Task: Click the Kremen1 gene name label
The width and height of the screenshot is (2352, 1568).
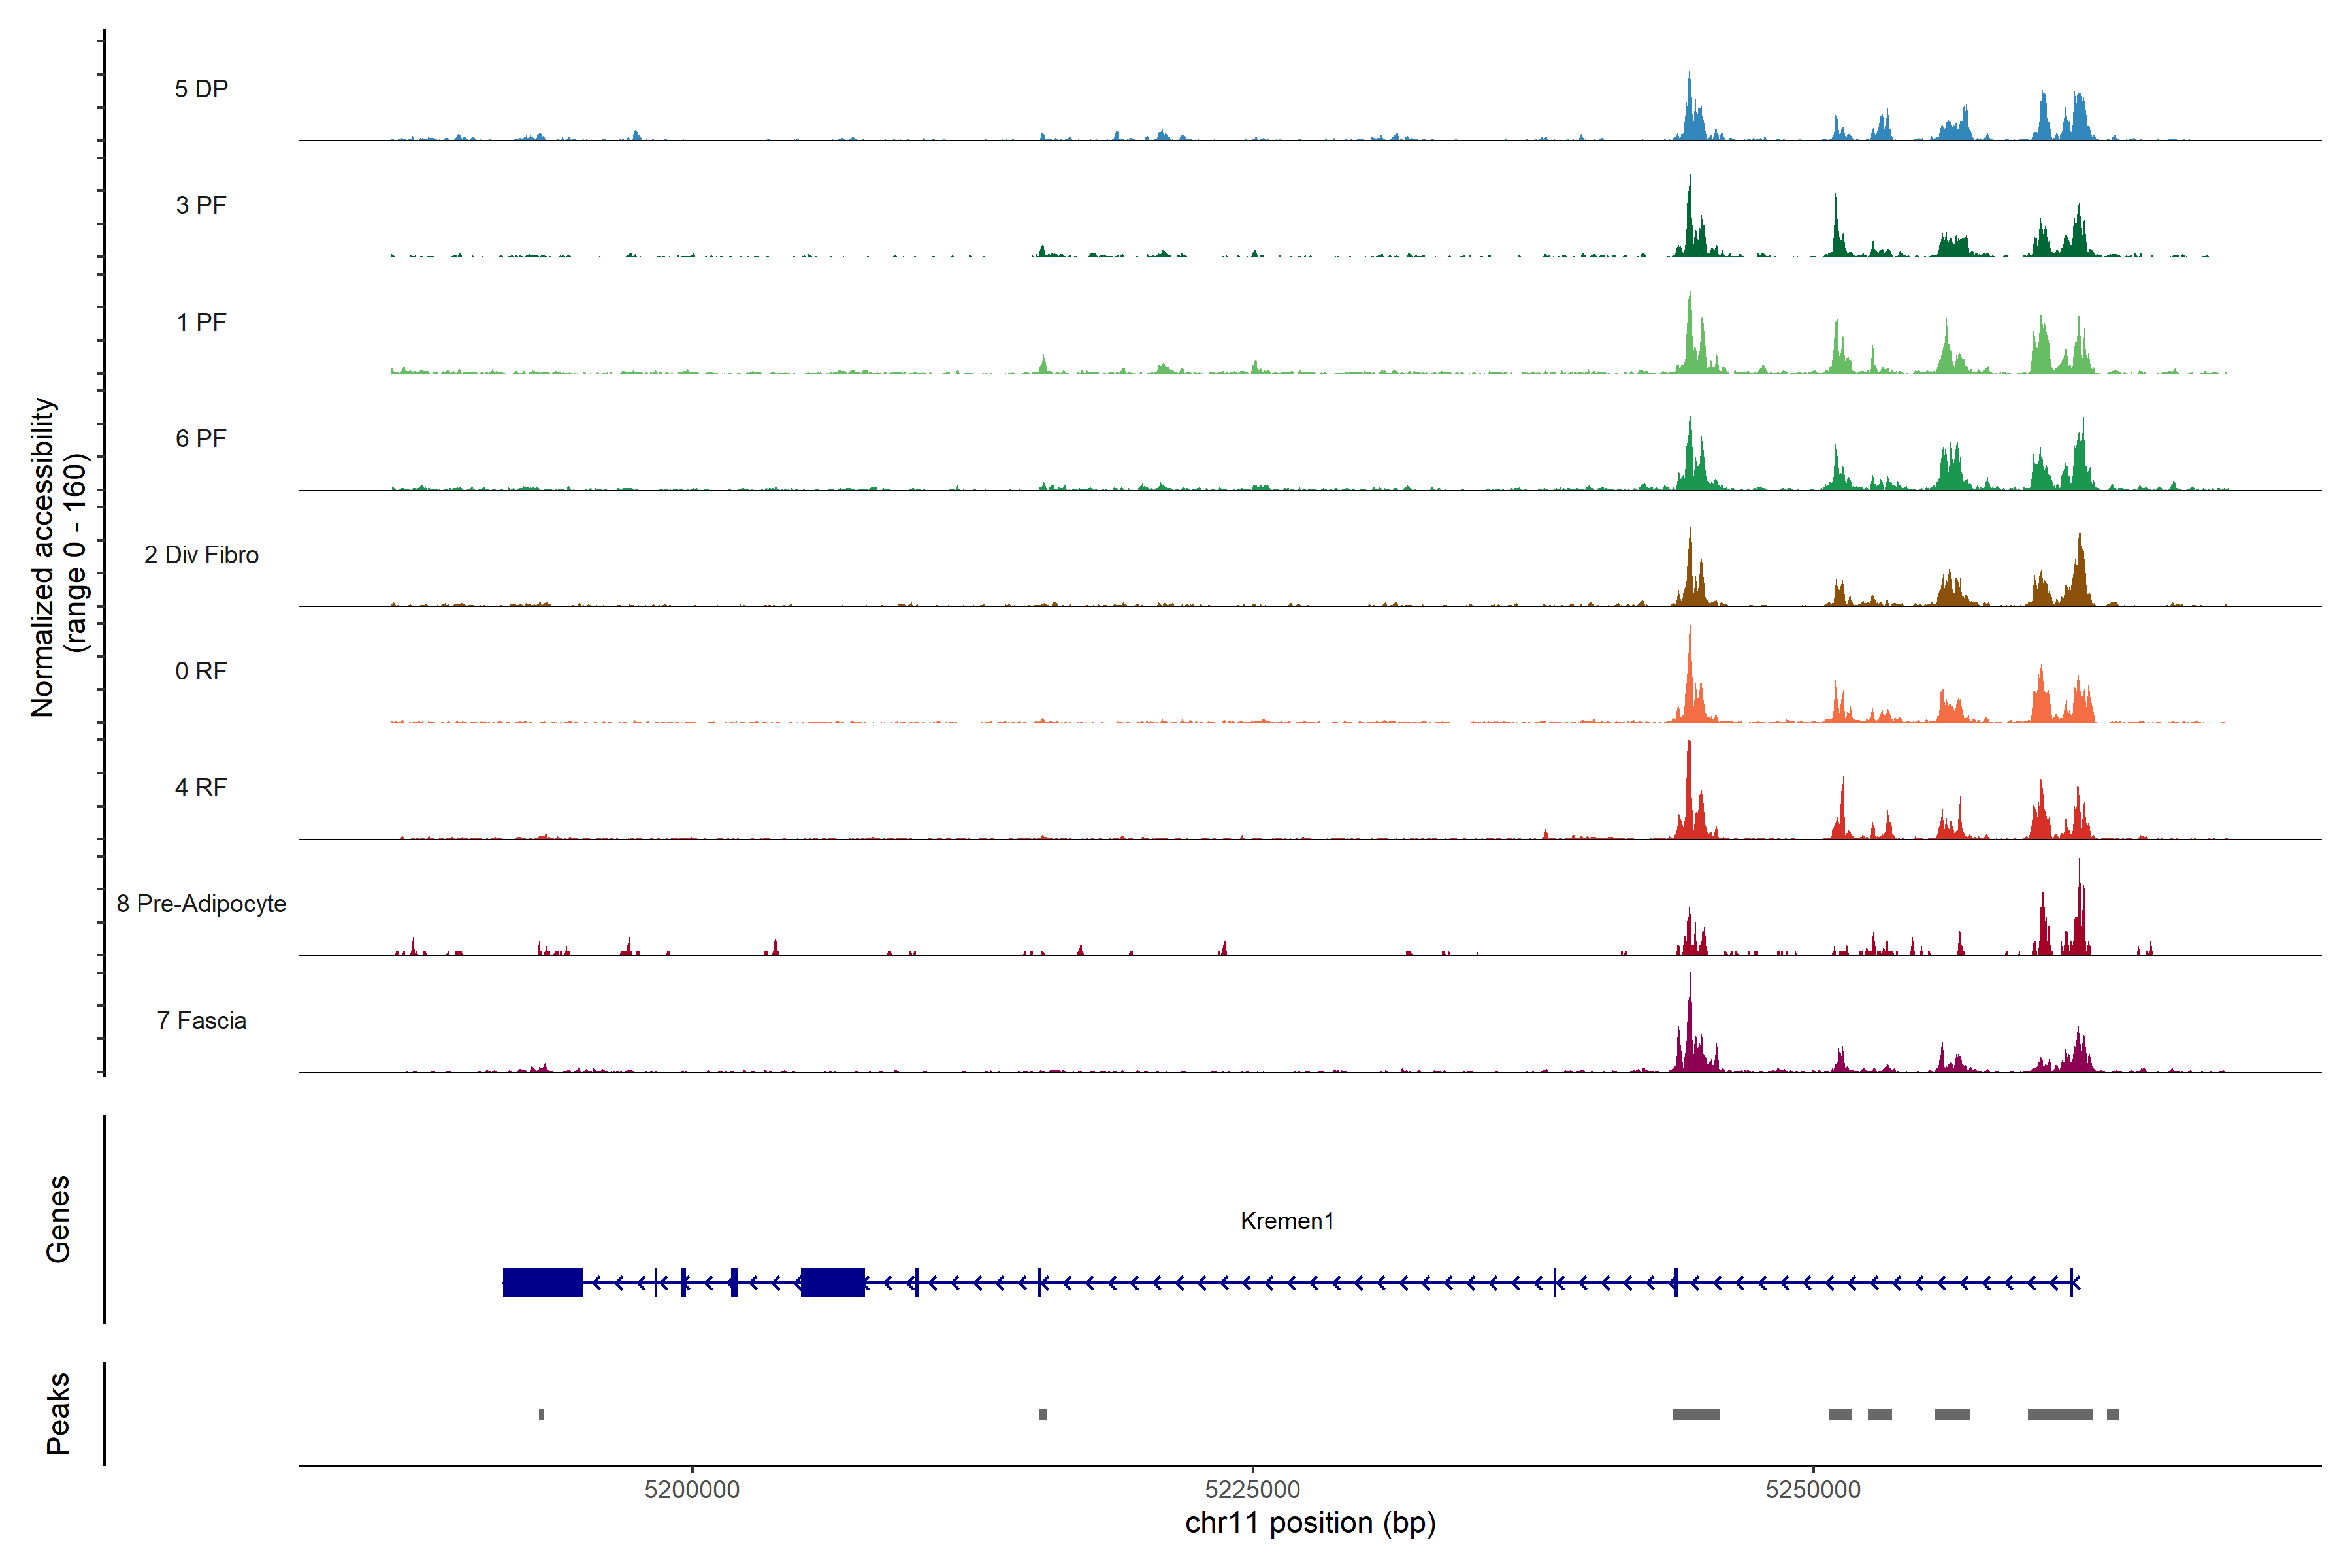Action: (1287, 1221)
